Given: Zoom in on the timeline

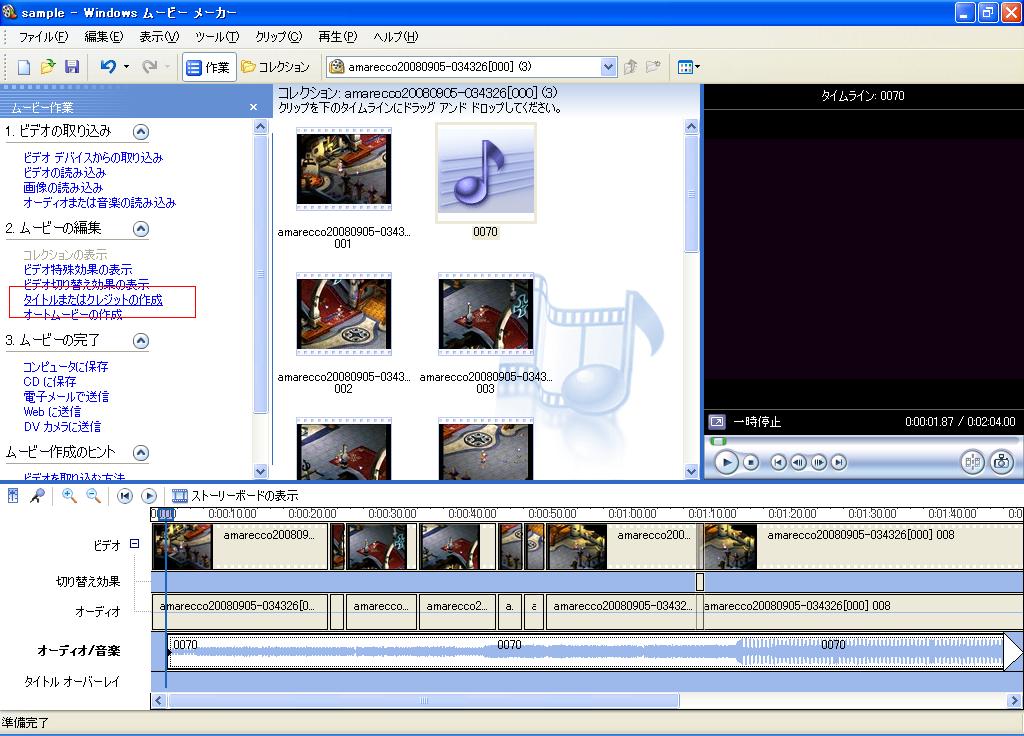Looking at the screenshot, I should point(69,495).
